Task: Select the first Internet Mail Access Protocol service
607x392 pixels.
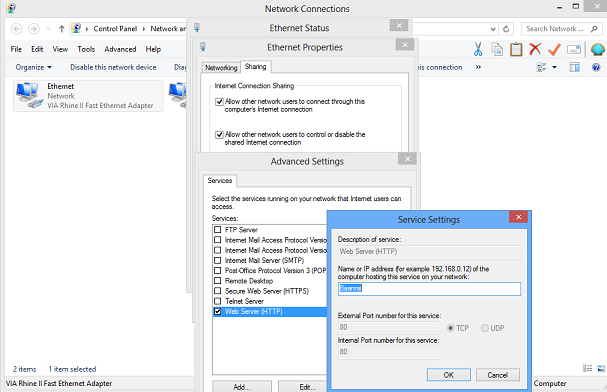Action: [270, 240]
